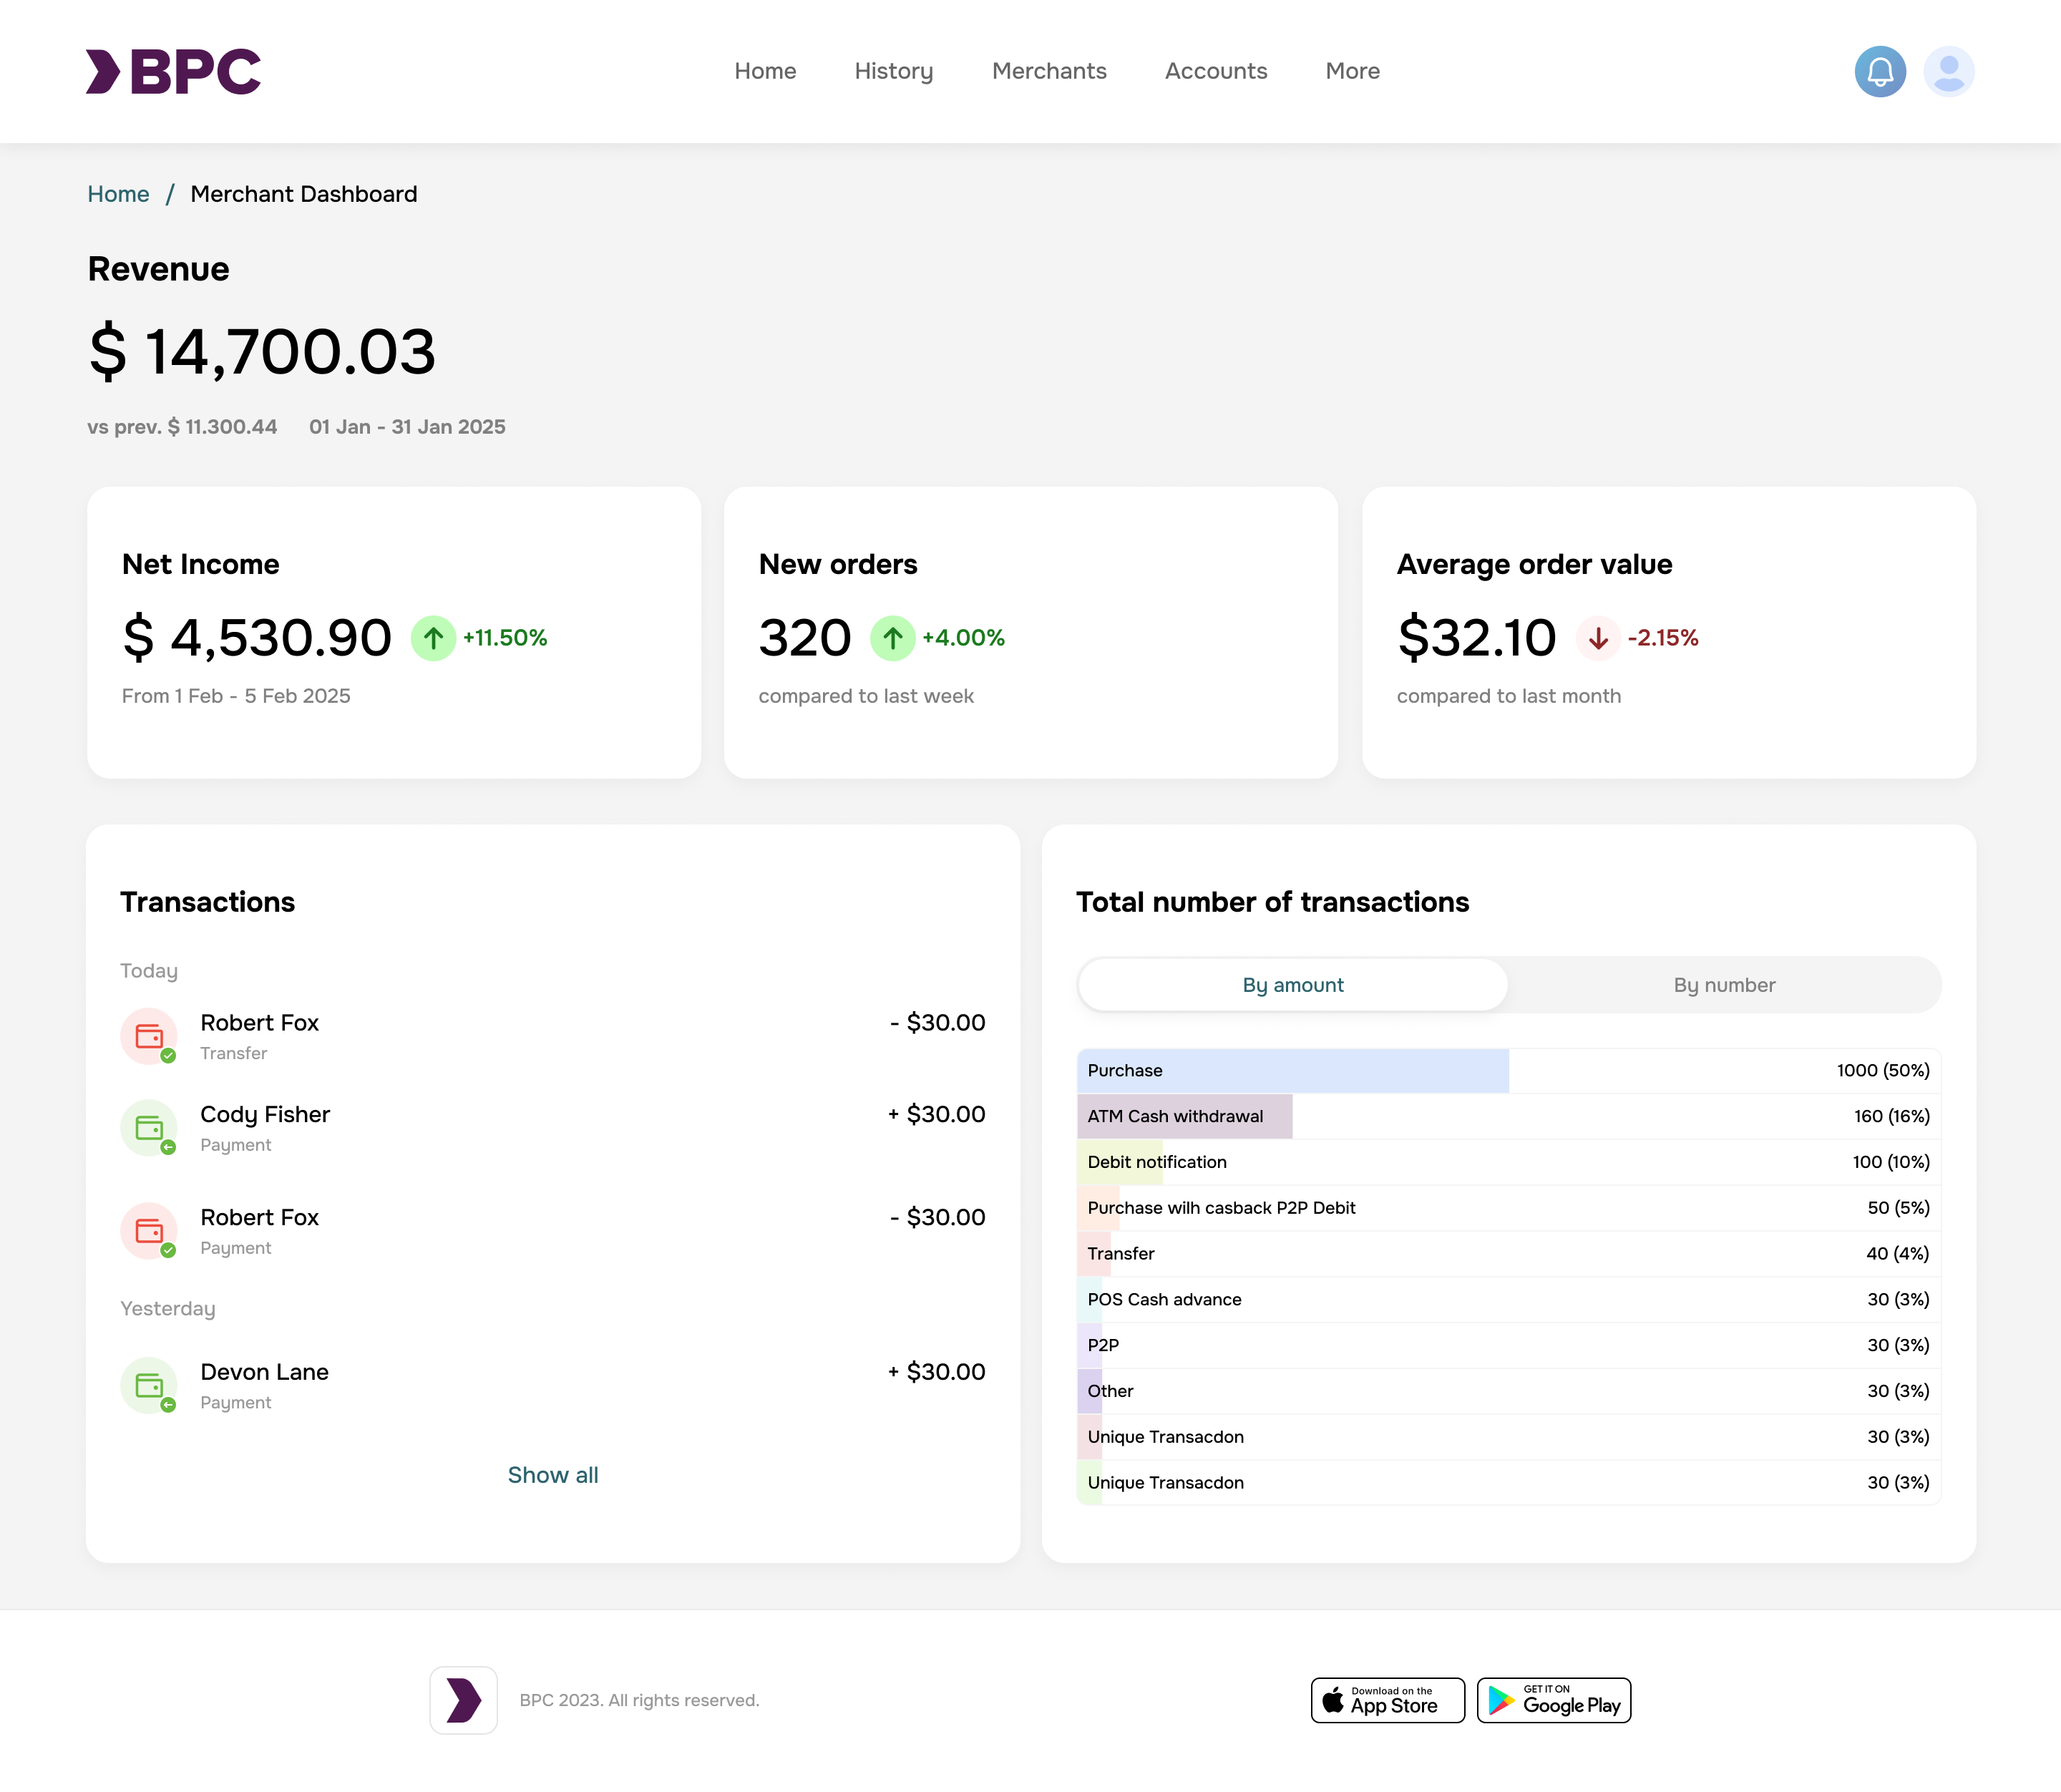Open the Home breadcrumb link
The height and width of the screenshot is (1792, 2061).
pyautogui.click(x=118, y=193)
